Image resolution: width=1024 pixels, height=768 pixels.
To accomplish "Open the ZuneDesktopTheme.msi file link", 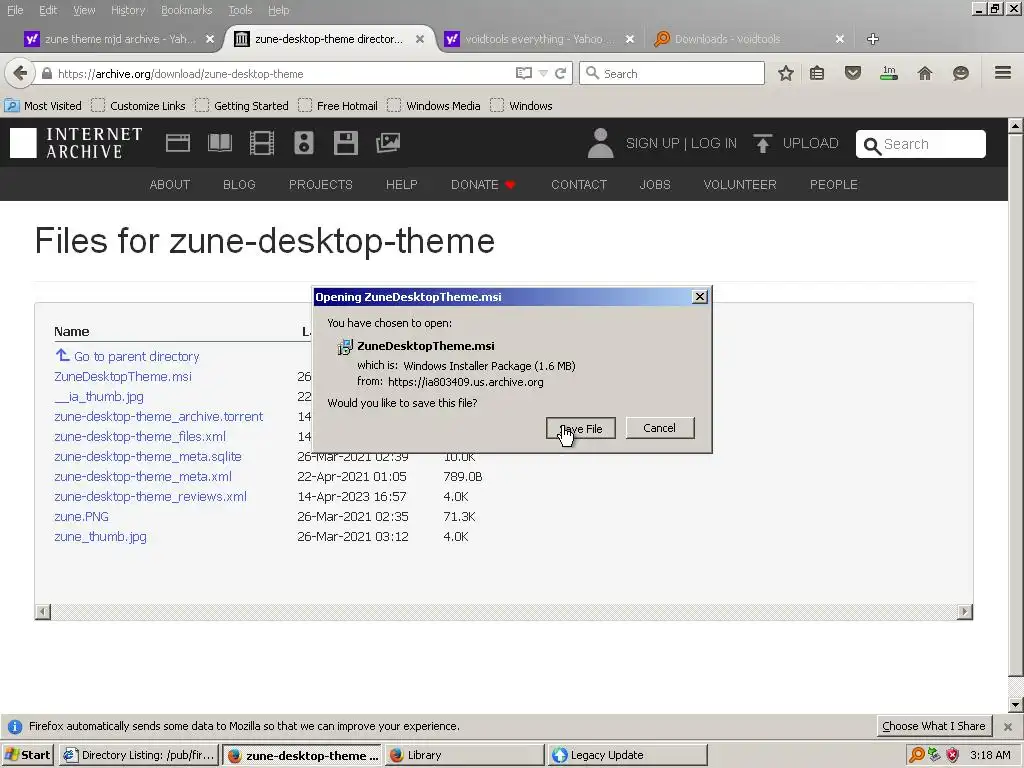I will tap(123, 376).
